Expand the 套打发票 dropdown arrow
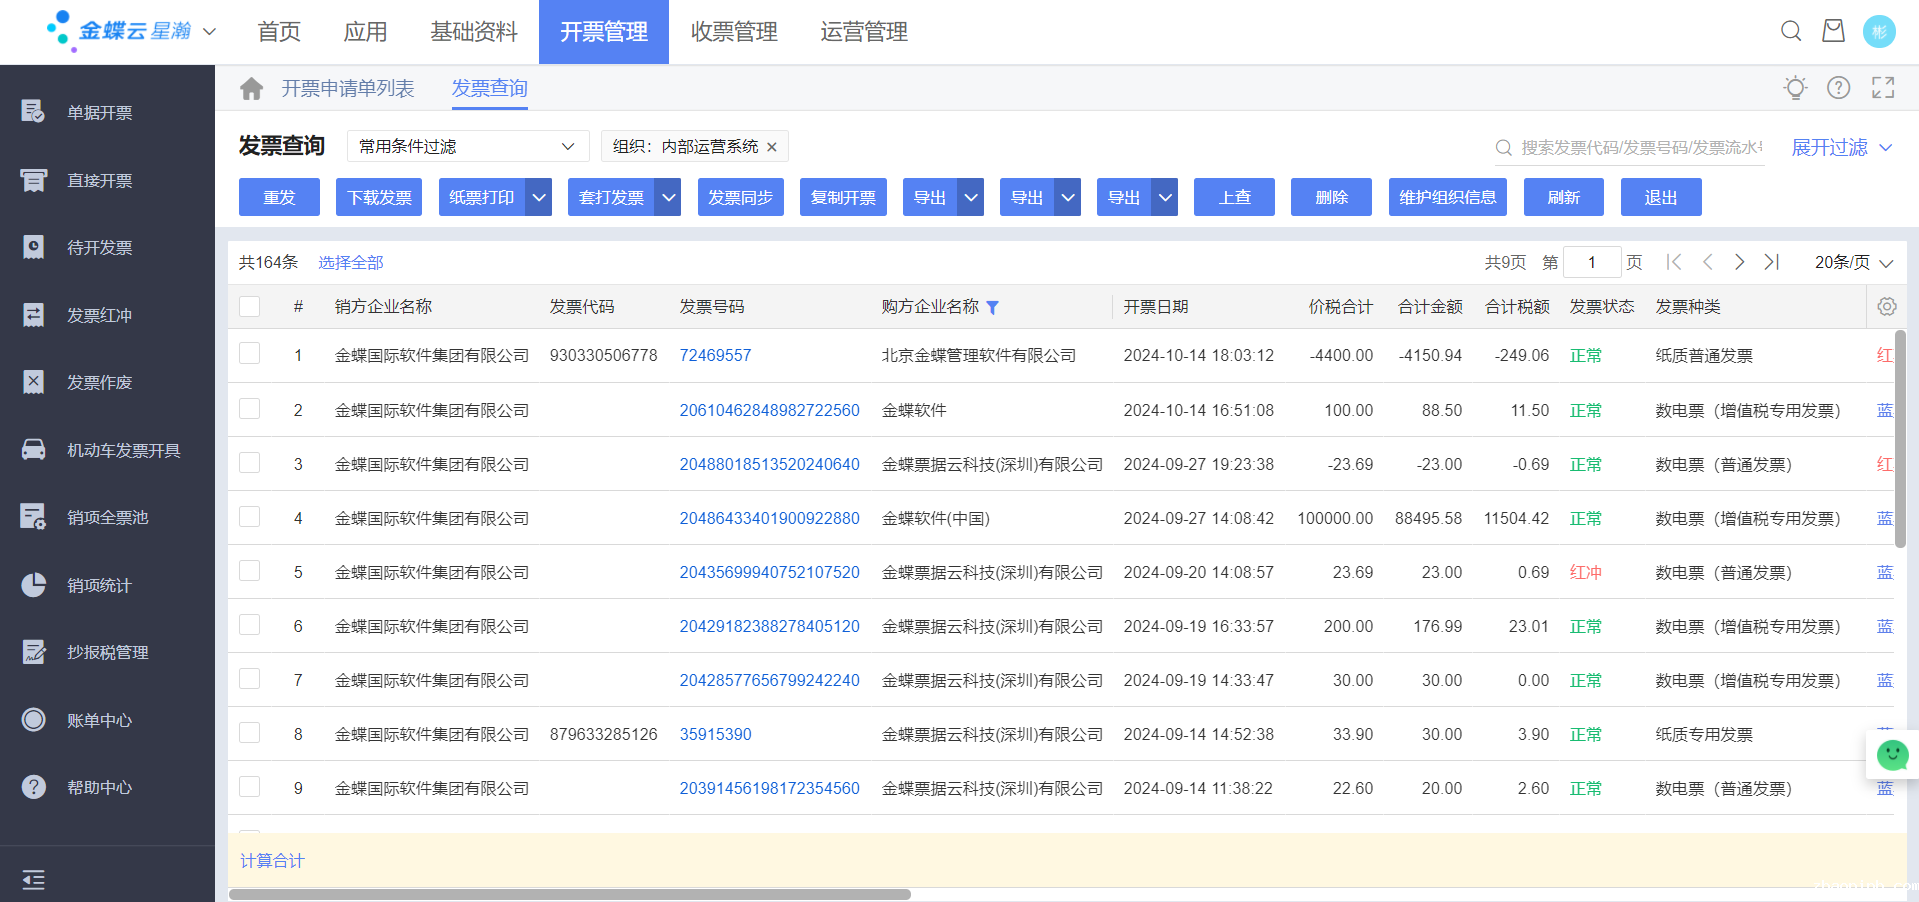Image resolution: width=1919 pixels, height=902 pixels. tap(668, 197)
